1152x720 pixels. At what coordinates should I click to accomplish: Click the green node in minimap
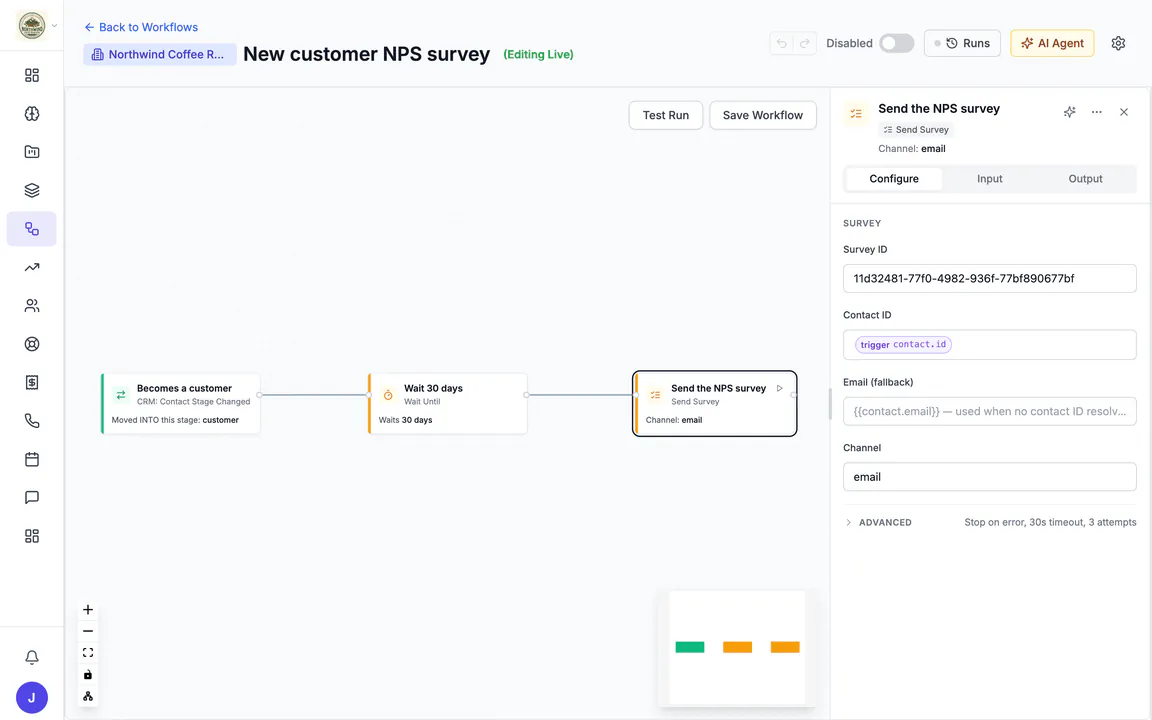pos(690,647)
